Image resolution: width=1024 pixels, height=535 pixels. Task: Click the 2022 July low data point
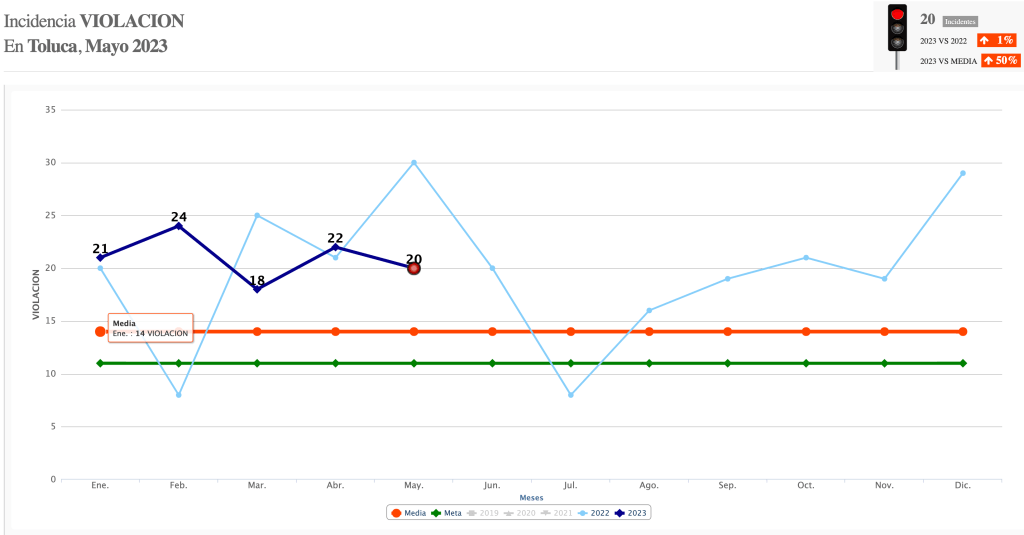point(571,395)
